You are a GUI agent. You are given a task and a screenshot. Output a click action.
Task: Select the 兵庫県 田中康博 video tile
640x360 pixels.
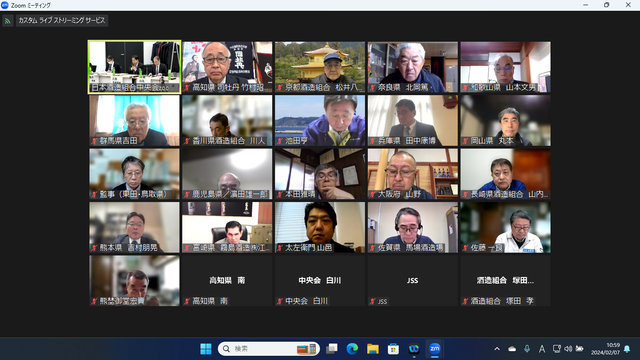click(413, 120)
